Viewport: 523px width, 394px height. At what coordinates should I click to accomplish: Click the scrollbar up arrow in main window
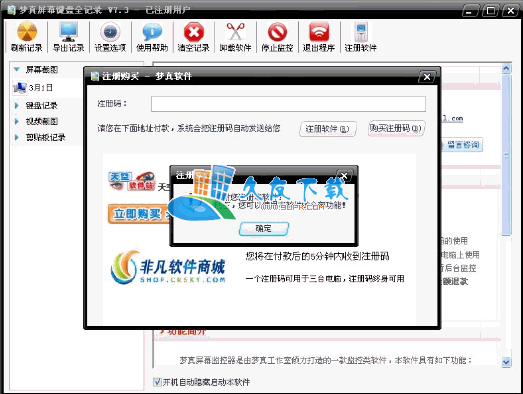pyautogui.click(x=506, y=69)
